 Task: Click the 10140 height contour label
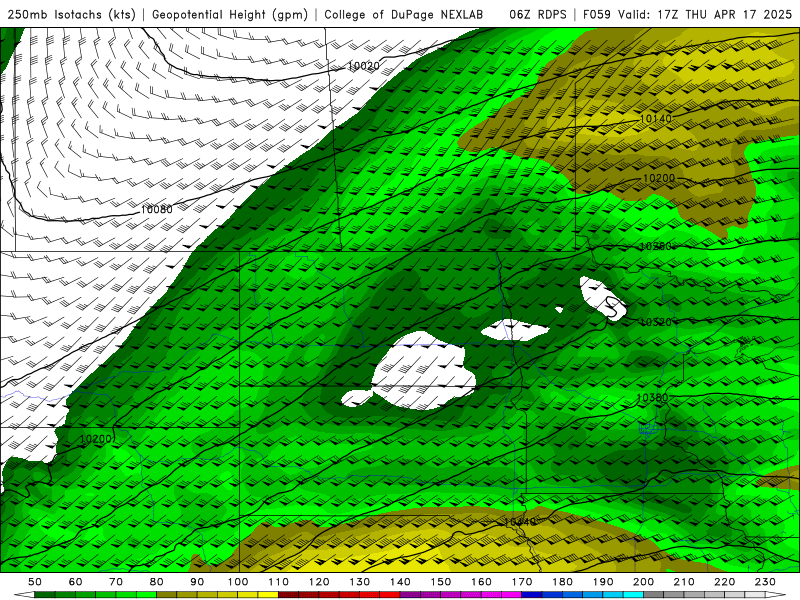tap(656, 119)
